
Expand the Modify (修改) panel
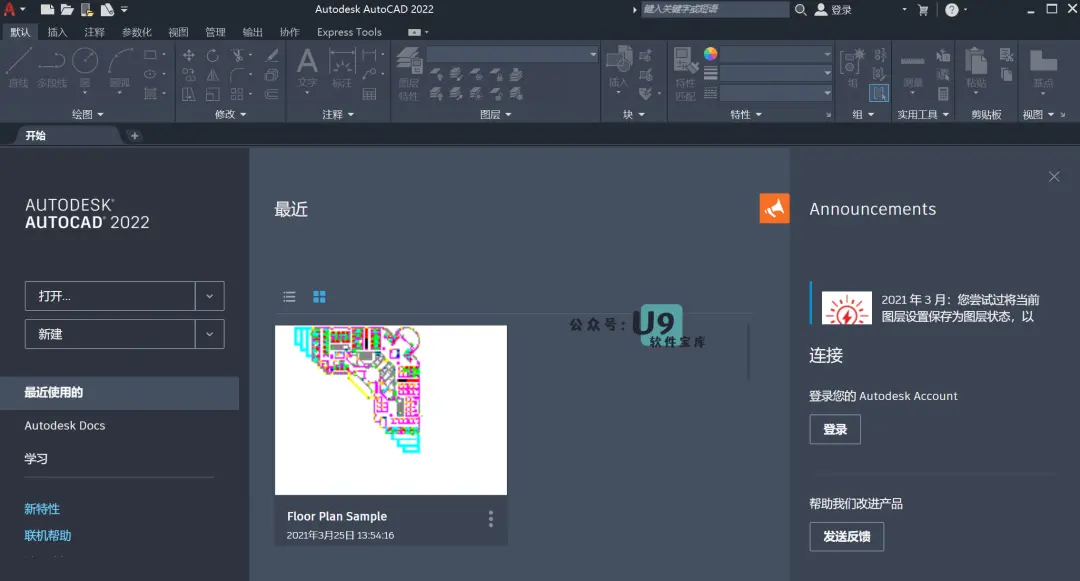[x=230, y=114]
